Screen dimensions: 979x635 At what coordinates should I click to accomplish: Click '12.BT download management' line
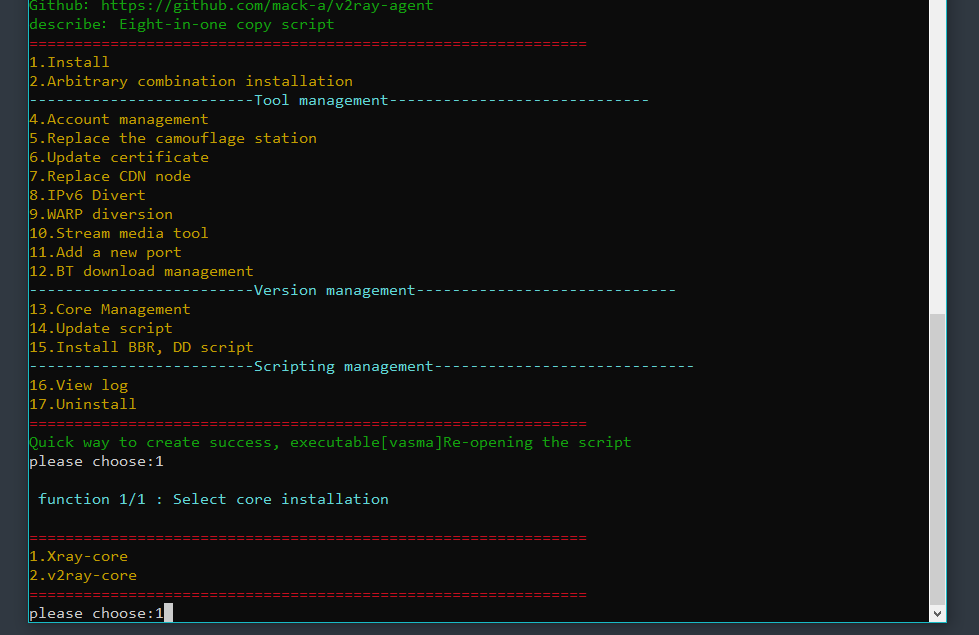(141, 271)
